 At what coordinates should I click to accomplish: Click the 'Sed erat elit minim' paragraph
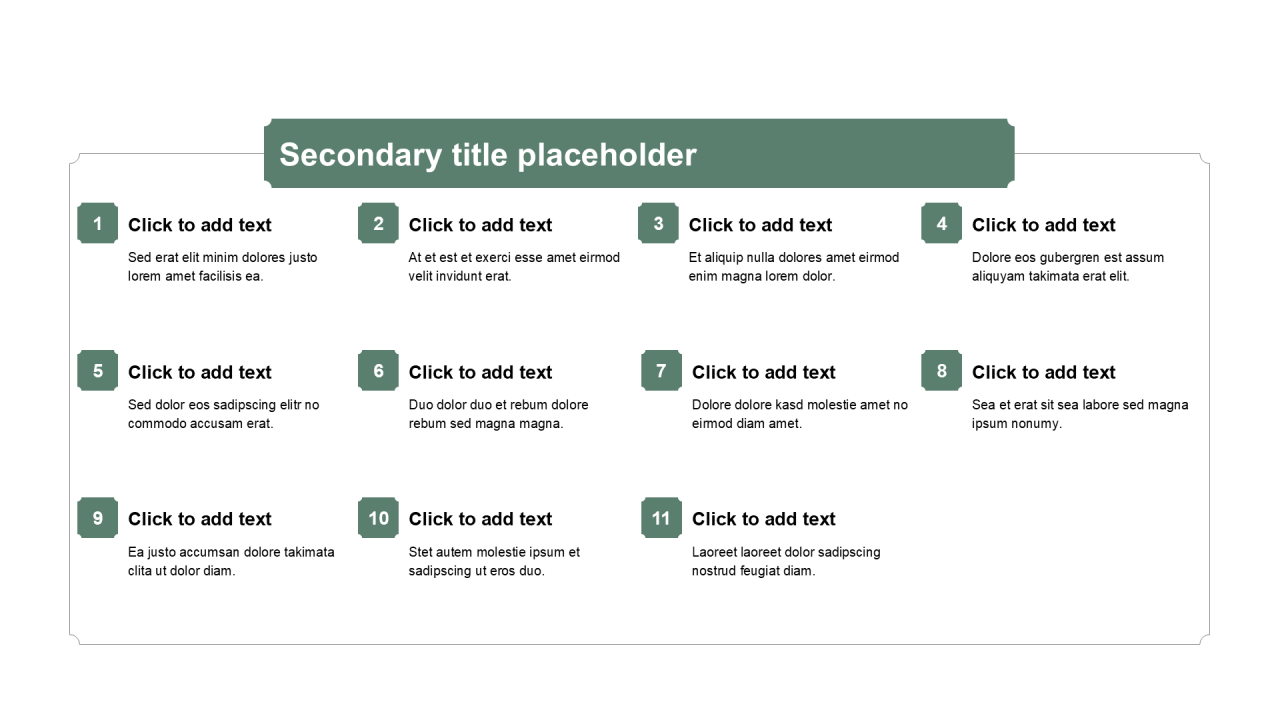[223, 267]
